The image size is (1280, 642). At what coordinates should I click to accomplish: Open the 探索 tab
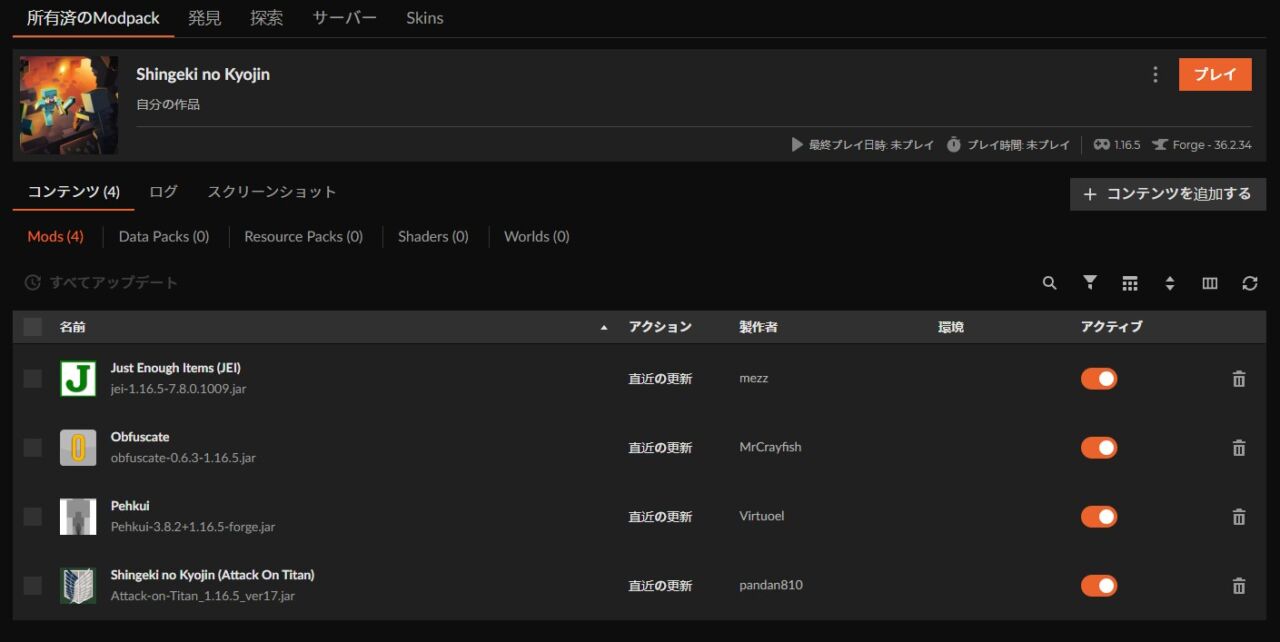click(267, 18)
